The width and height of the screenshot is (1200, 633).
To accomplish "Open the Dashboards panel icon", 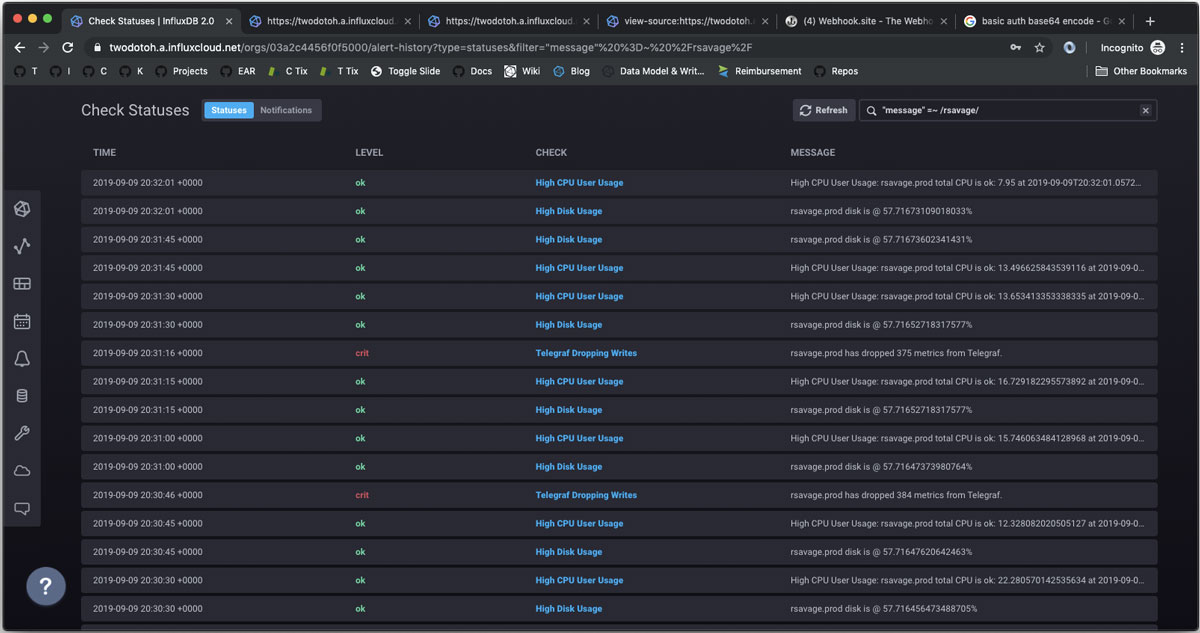I will [x=22, y=283].
